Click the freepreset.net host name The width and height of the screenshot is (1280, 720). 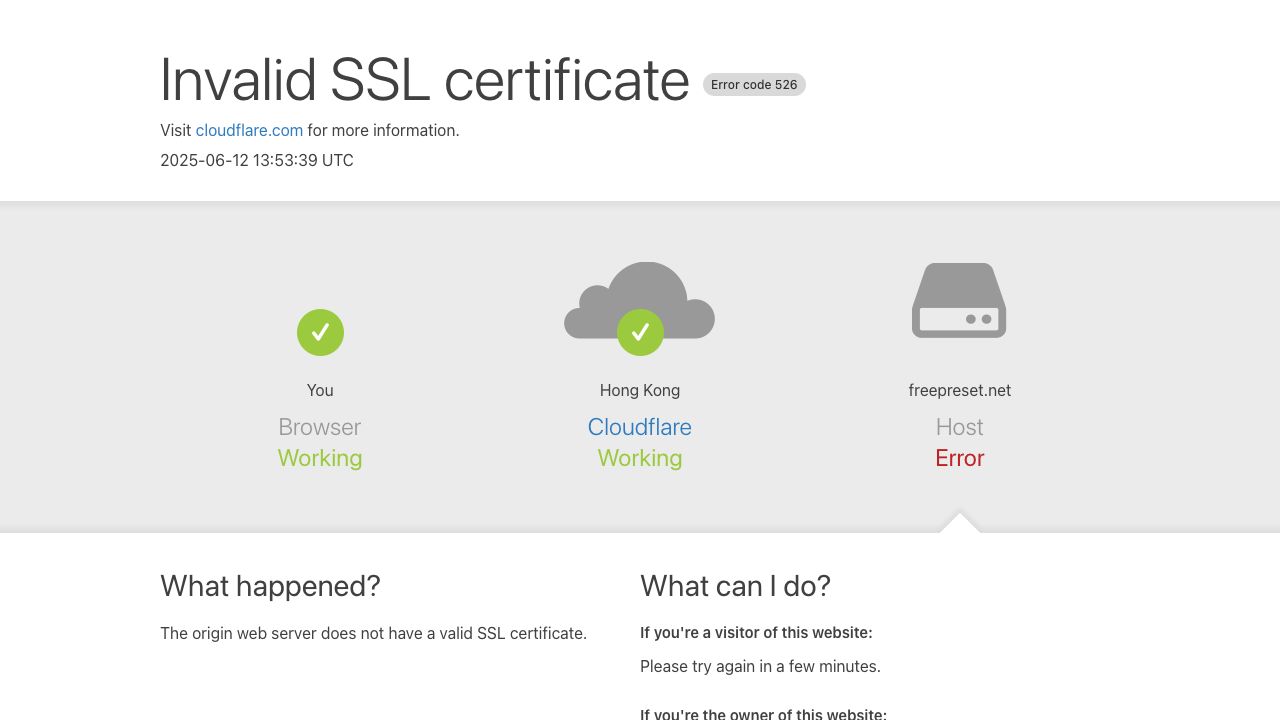click(x=960, y=390)
